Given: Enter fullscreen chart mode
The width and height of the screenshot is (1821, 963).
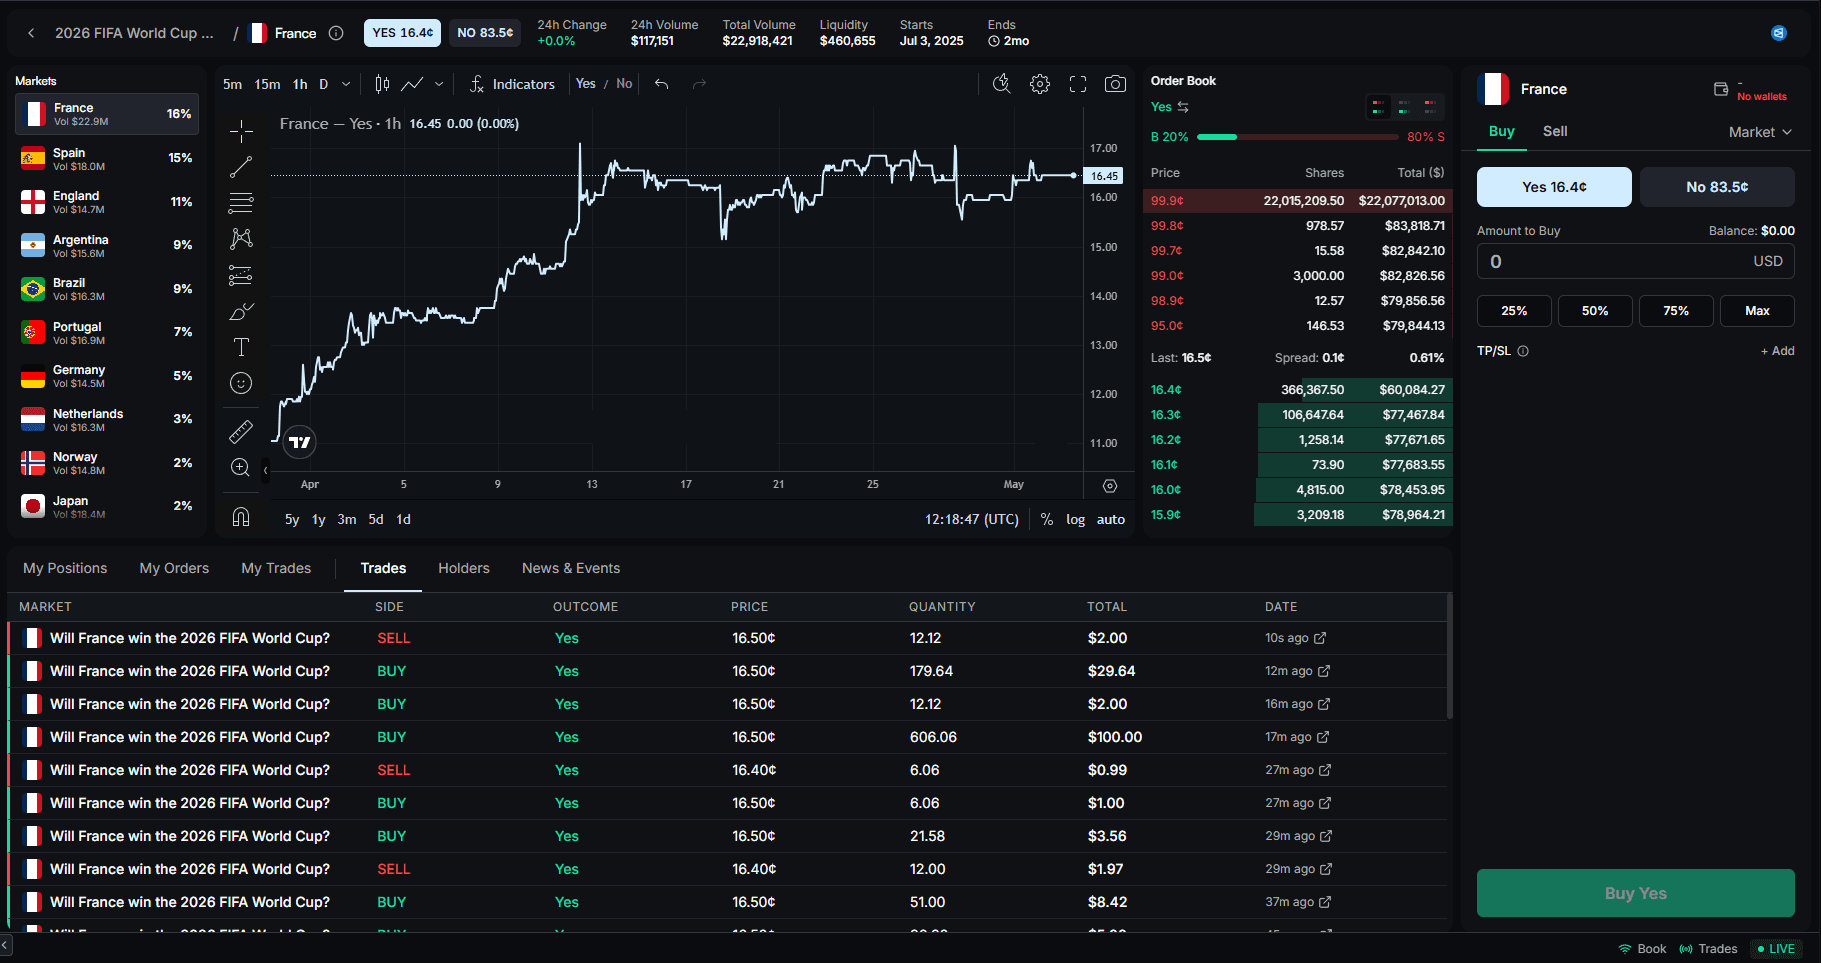Looking at the screenshot, I should (x=1078, y=84).
